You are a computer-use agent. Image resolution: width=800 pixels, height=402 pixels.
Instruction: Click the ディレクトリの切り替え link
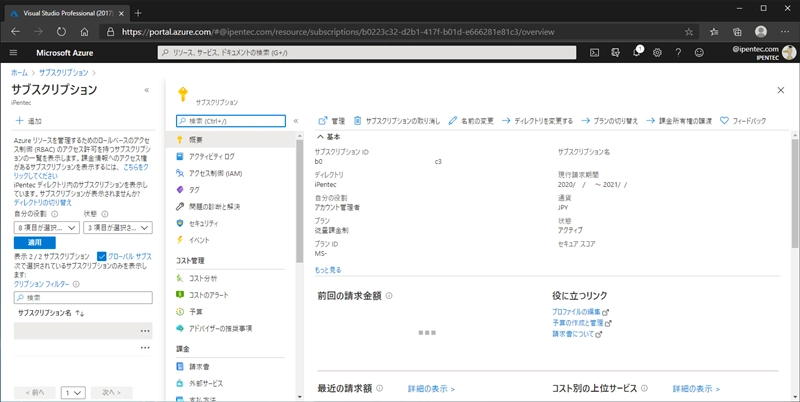pyautogui.click(x=43, y=203)
